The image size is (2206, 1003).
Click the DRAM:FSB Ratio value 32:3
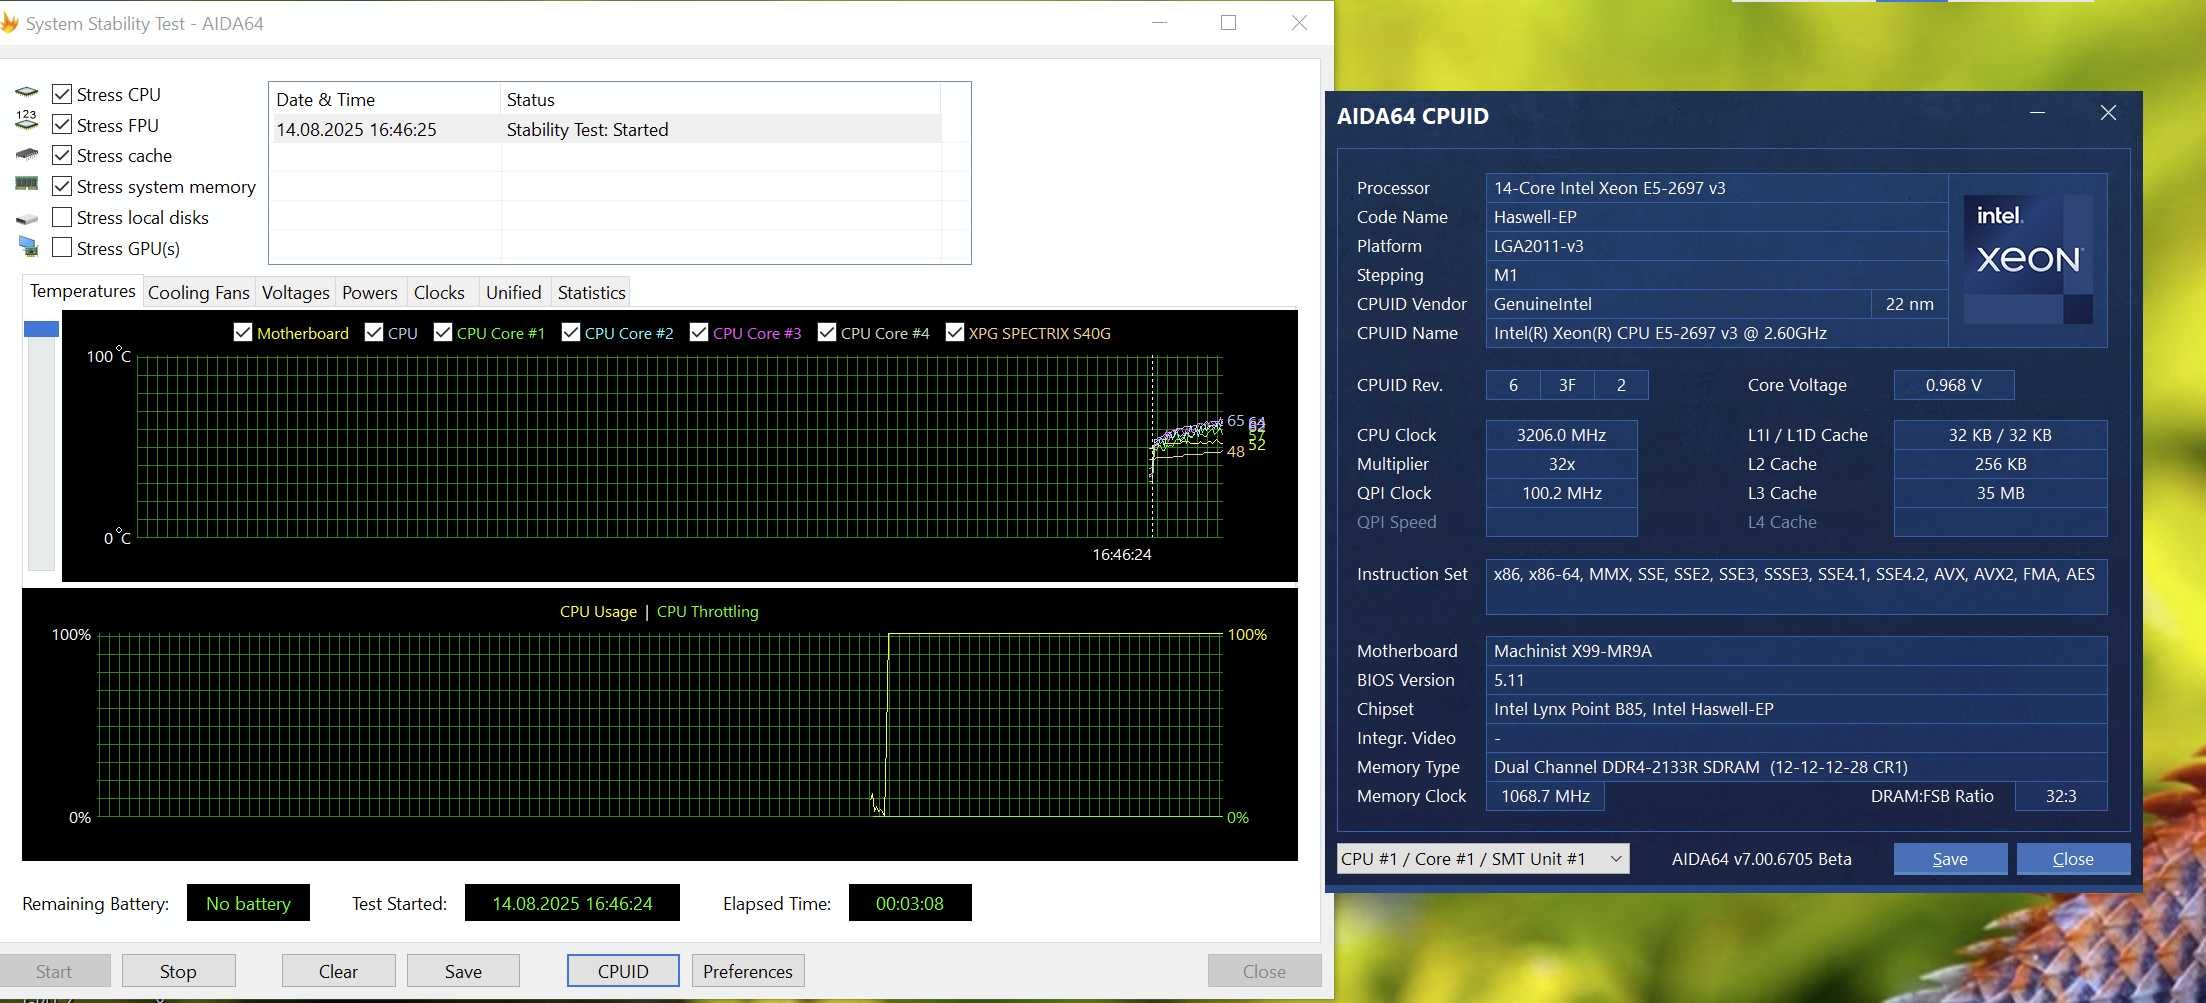point(2061,796)
